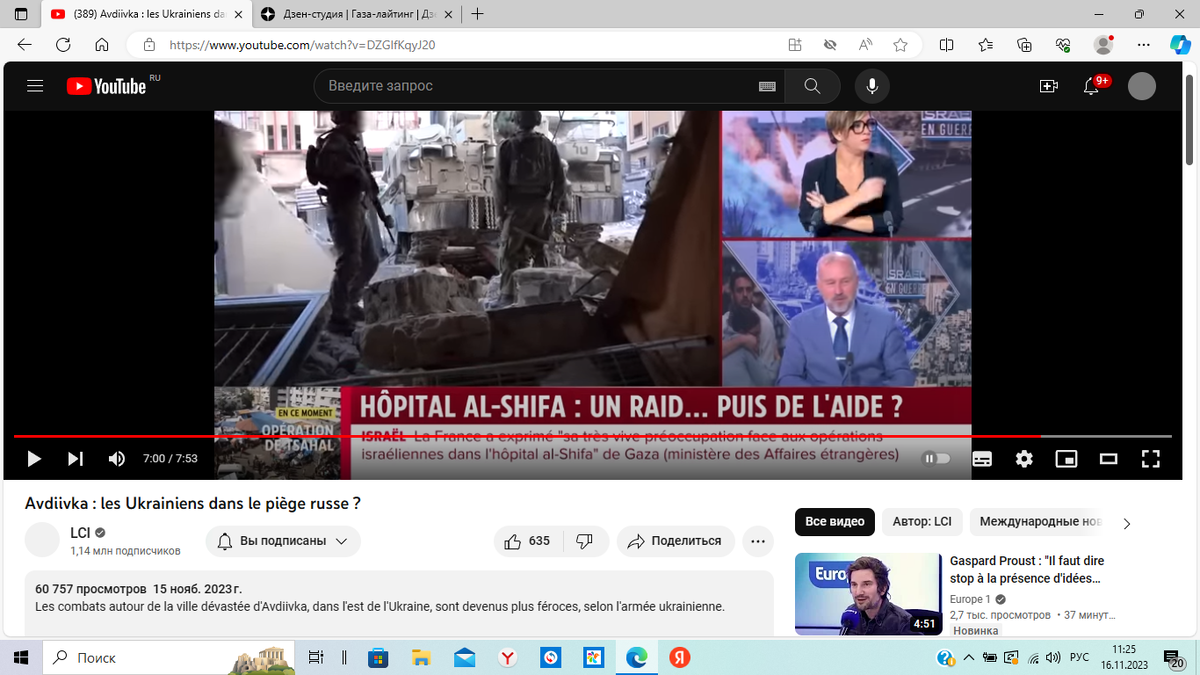This screenshot has height=675, width=1200.
Task: Open the Favorites list
Action: coord(986,45)
